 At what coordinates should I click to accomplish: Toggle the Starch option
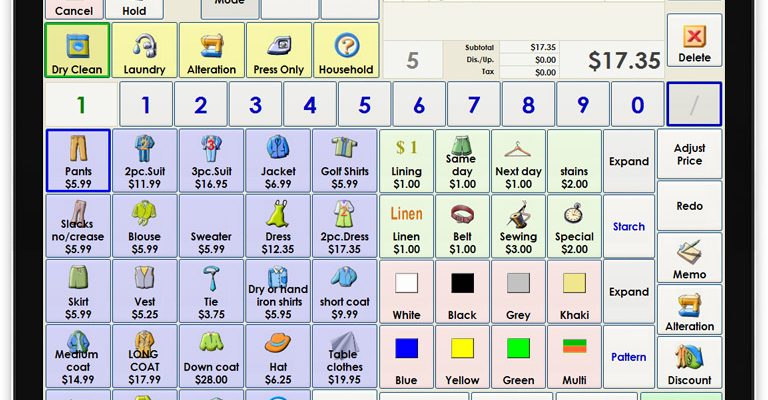tap(629, 226)
